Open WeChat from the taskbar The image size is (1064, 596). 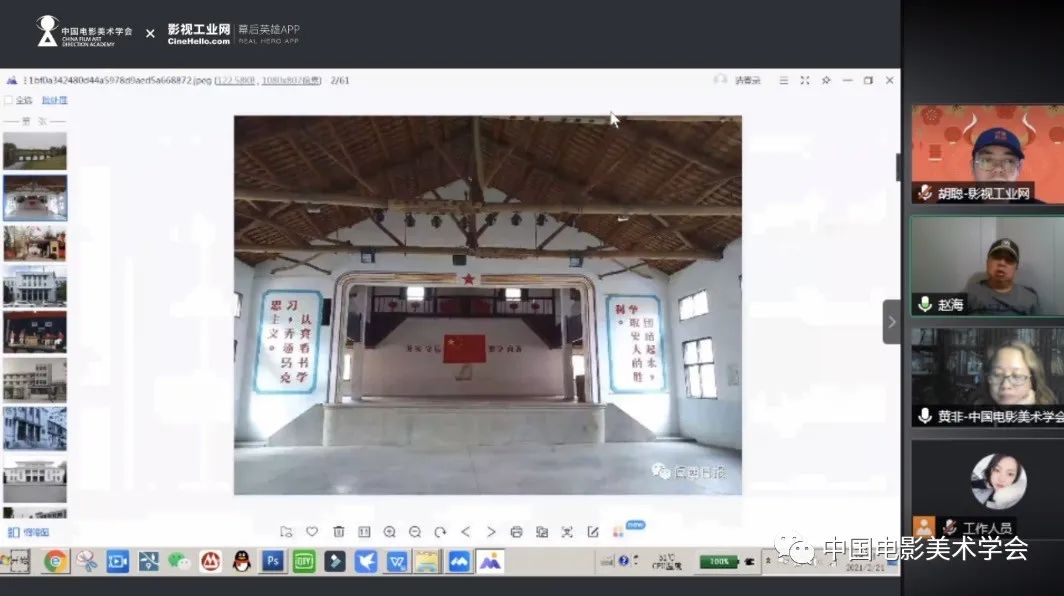tap(179, 561)
